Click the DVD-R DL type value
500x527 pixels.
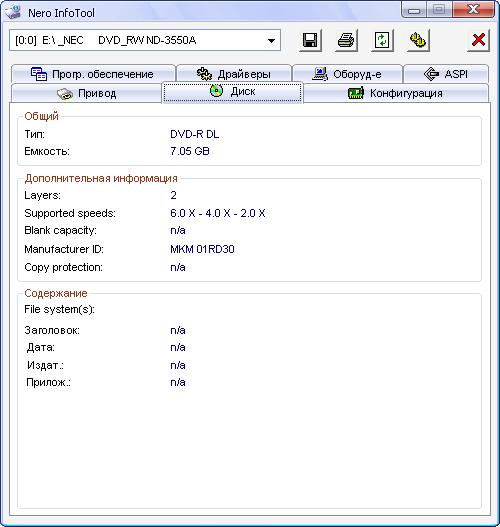(195, 134)
